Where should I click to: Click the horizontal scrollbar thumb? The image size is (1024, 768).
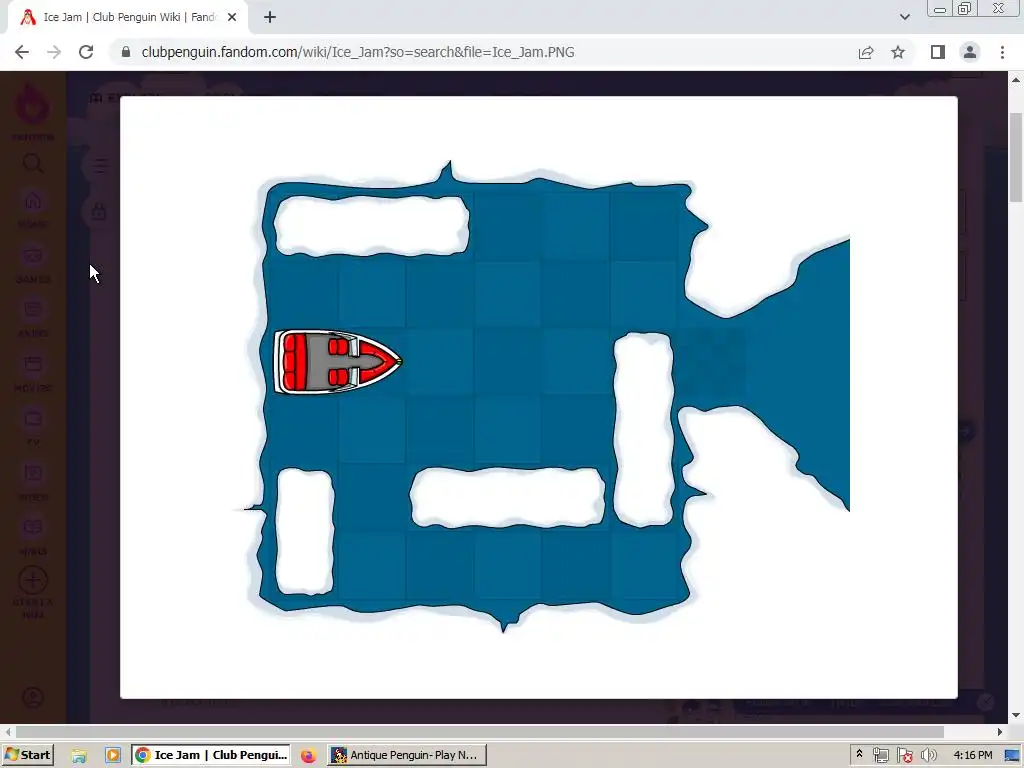point(479,731)
